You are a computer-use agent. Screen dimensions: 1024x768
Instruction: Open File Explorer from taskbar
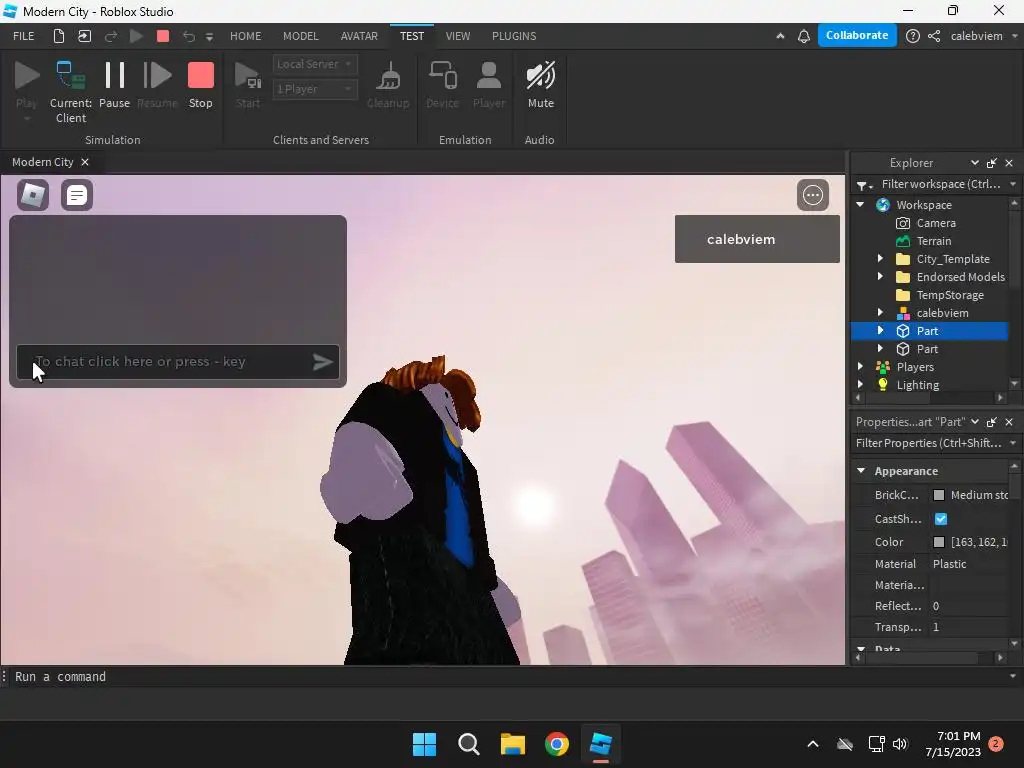click(513, 744)
